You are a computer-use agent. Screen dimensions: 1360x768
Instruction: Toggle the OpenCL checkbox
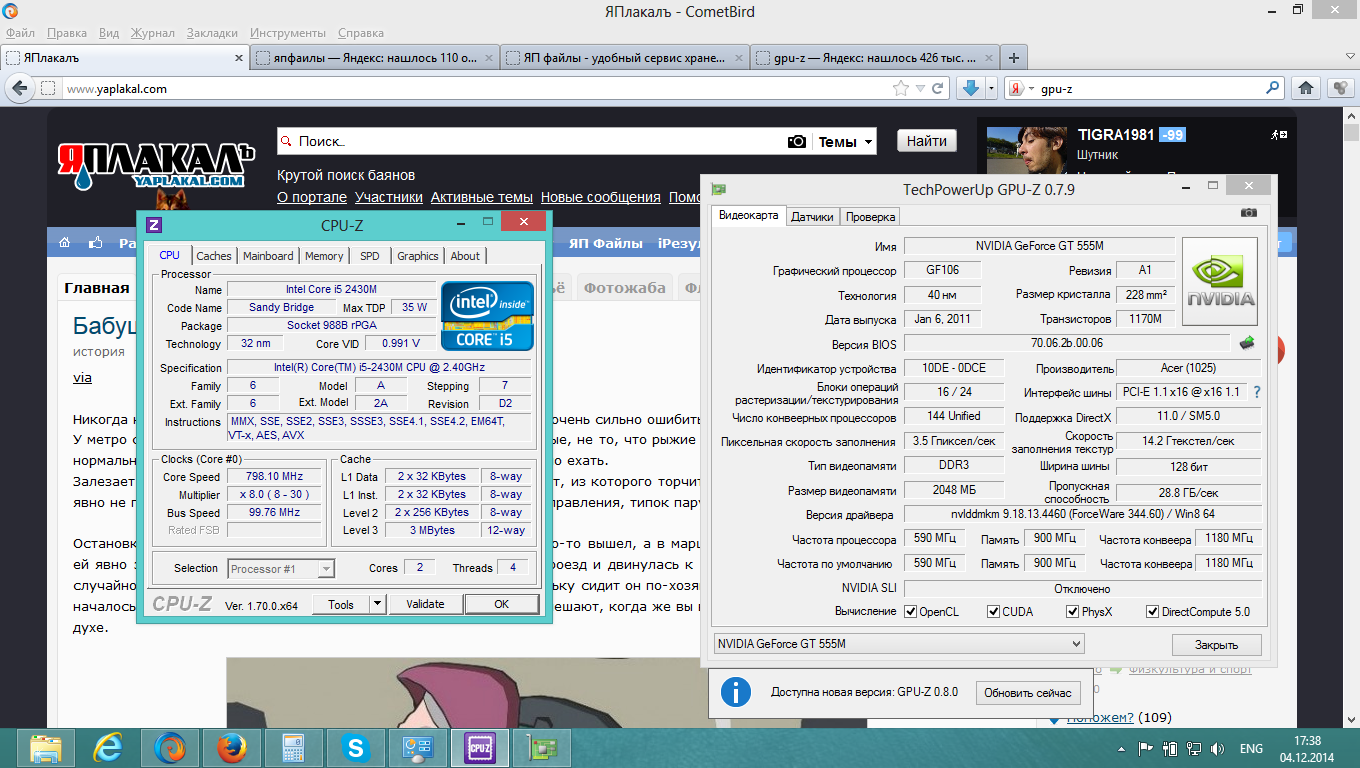(911, 612)
